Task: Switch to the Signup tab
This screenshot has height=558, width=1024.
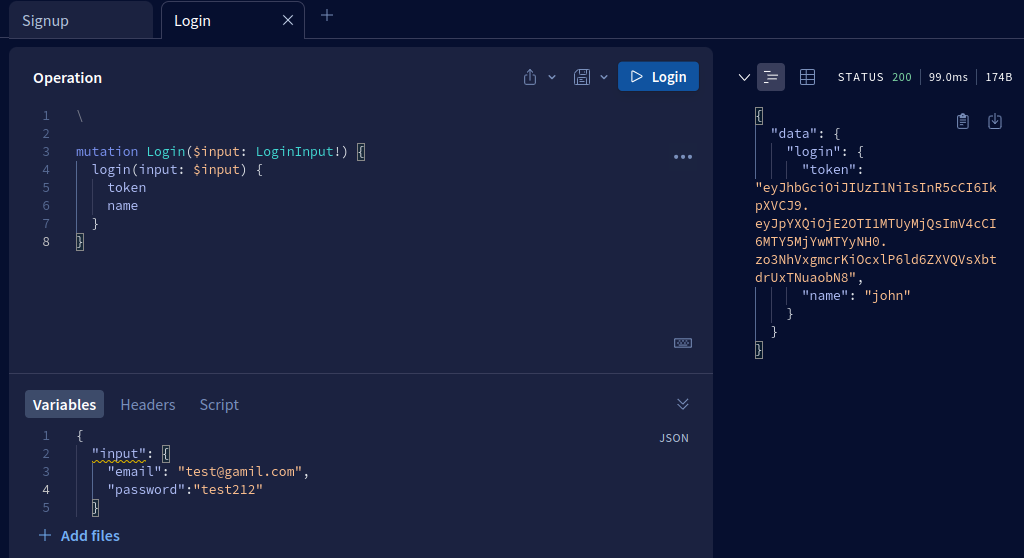Action: [x=81, y=20]
